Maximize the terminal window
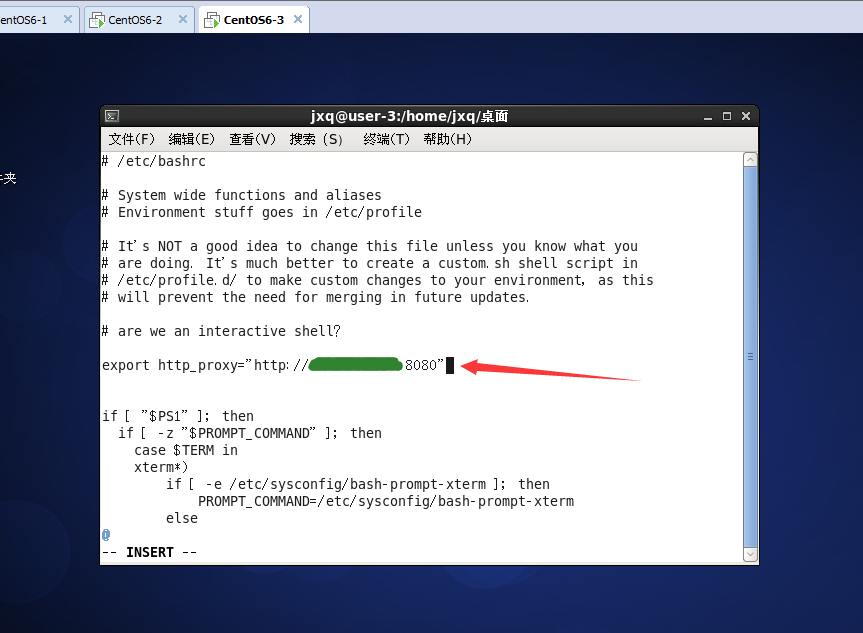Image resolution: width=863 pixels, height=633 pixels. pos(727,116)
